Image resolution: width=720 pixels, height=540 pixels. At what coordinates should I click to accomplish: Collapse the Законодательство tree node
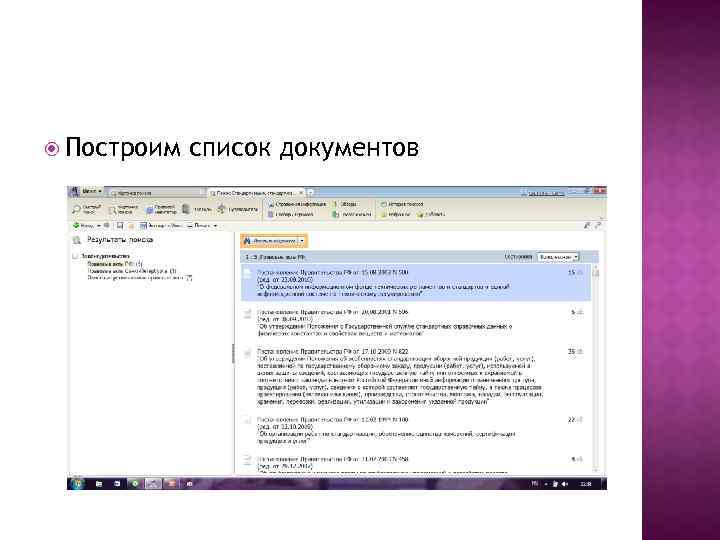click(x=75, y=256)
